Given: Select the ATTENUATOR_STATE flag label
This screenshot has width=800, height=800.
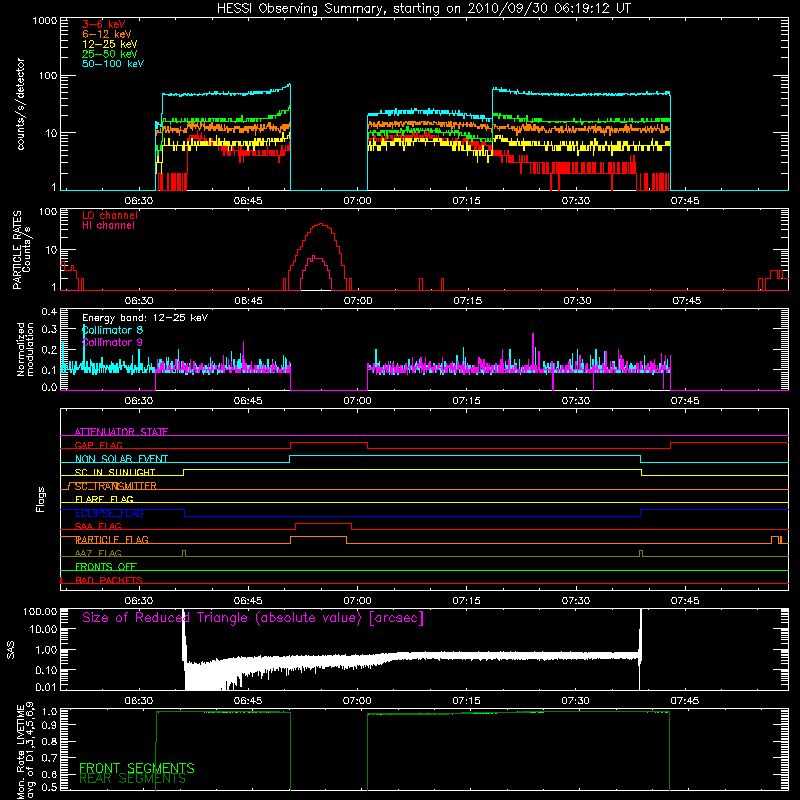Looking at the screenshot, I should coord(121,432).
